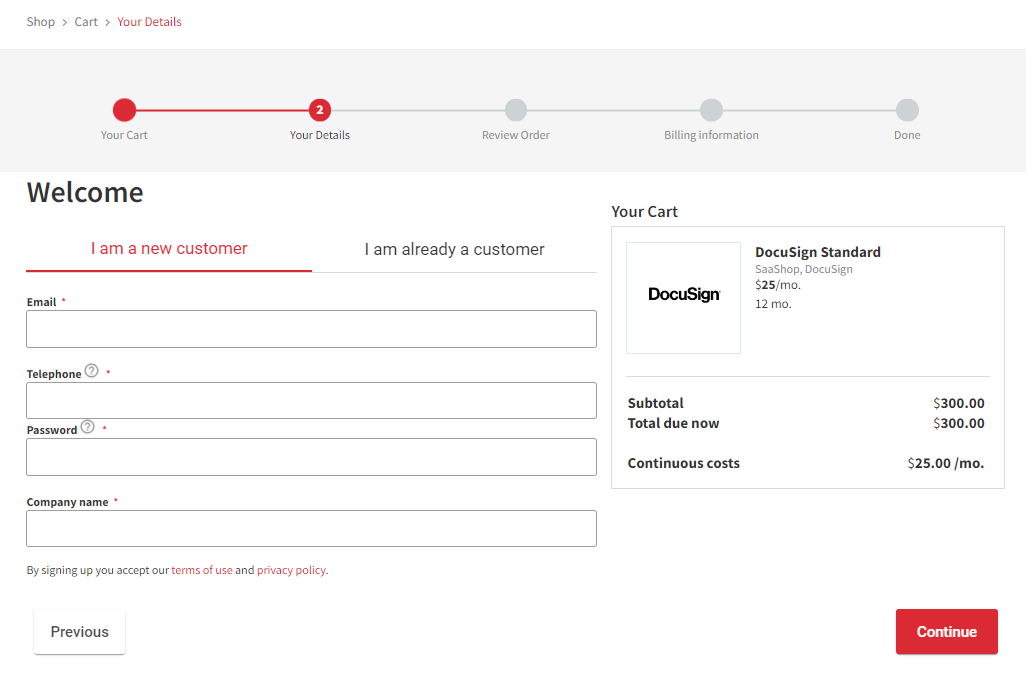Click the 'Total due now' label
Image resolution: width=1026 pixels, height=682 pixels.
point(673,423)
